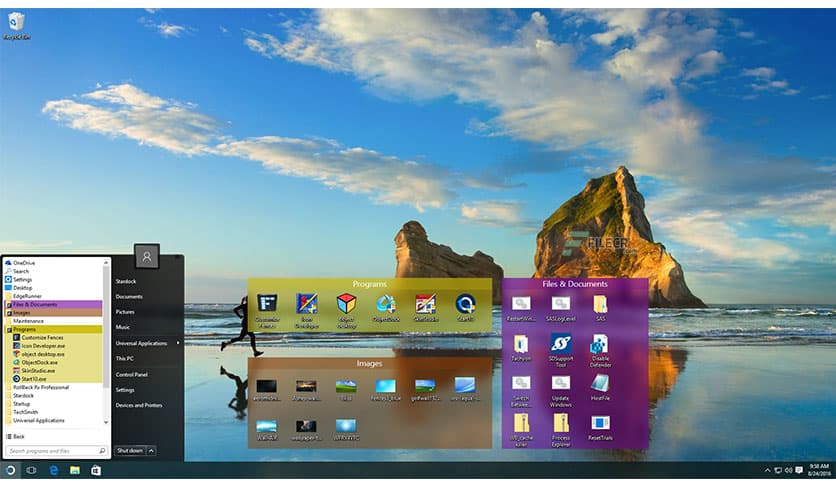Open This PC from Start menu
This screenshot has height=484, width=836.
pos(124,358)
